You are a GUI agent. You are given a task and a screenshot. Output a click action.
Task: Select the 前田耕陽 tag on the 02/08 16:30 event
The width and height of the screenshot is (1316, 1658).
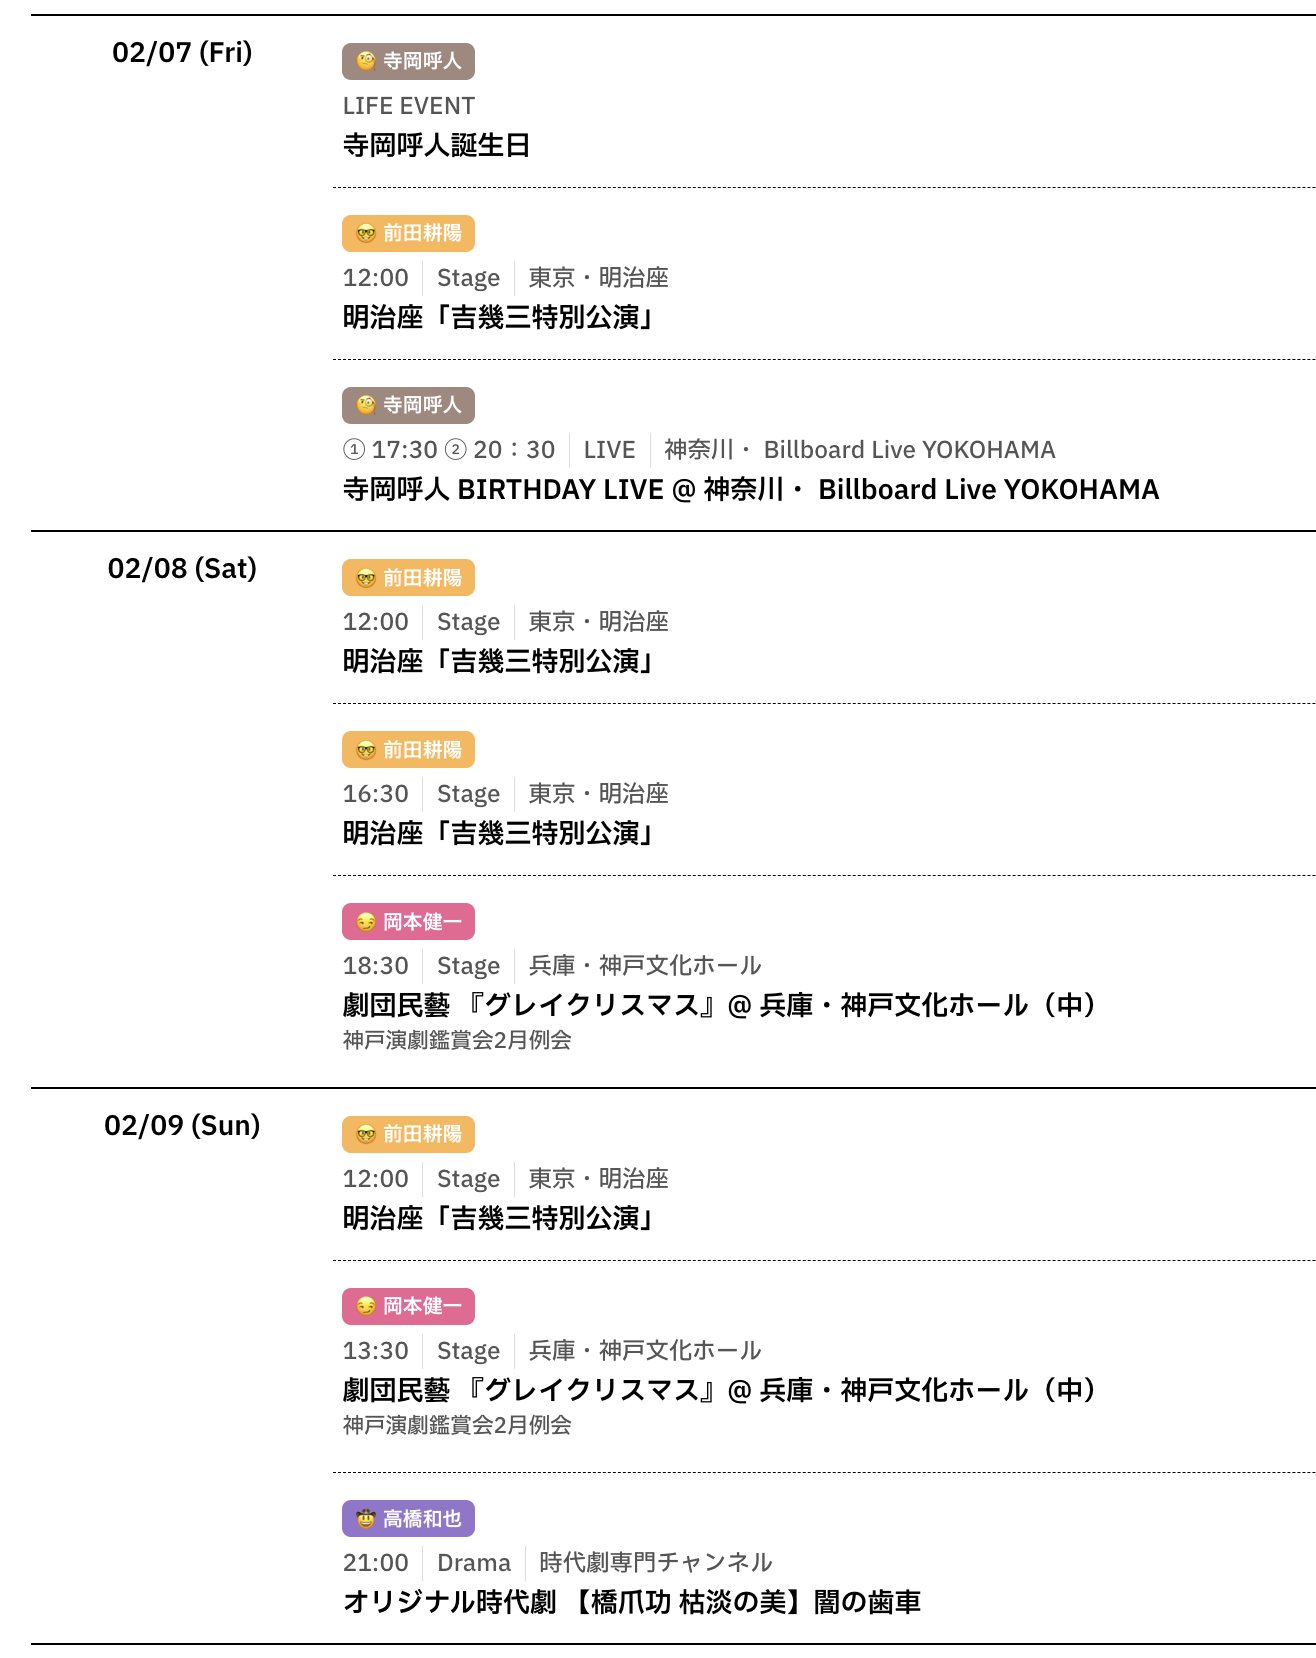[408, 750]
